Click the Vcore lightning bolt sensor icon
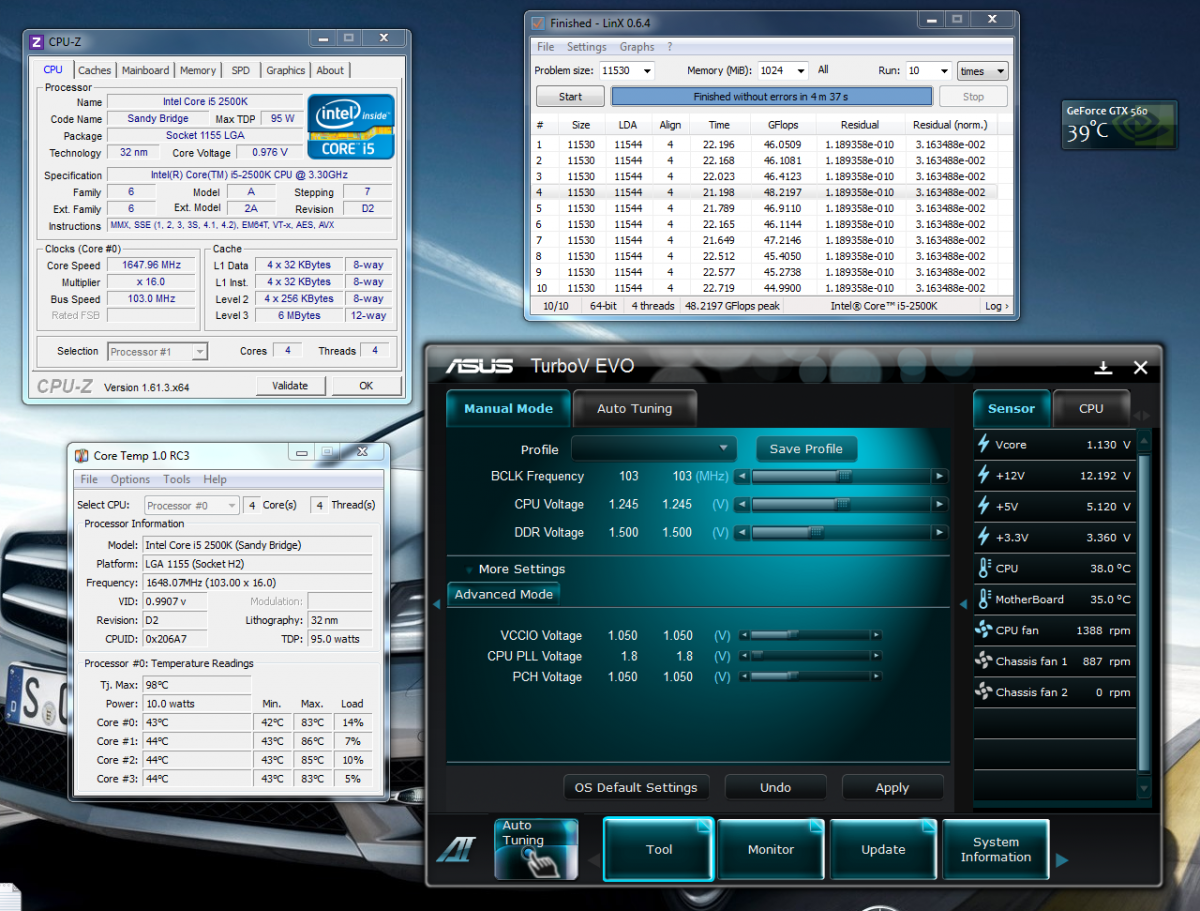 tap(984, 445)
